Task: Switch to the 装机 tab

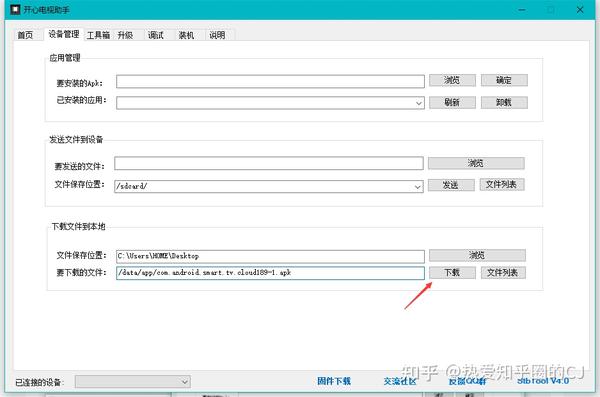Action: coord(186,35)
